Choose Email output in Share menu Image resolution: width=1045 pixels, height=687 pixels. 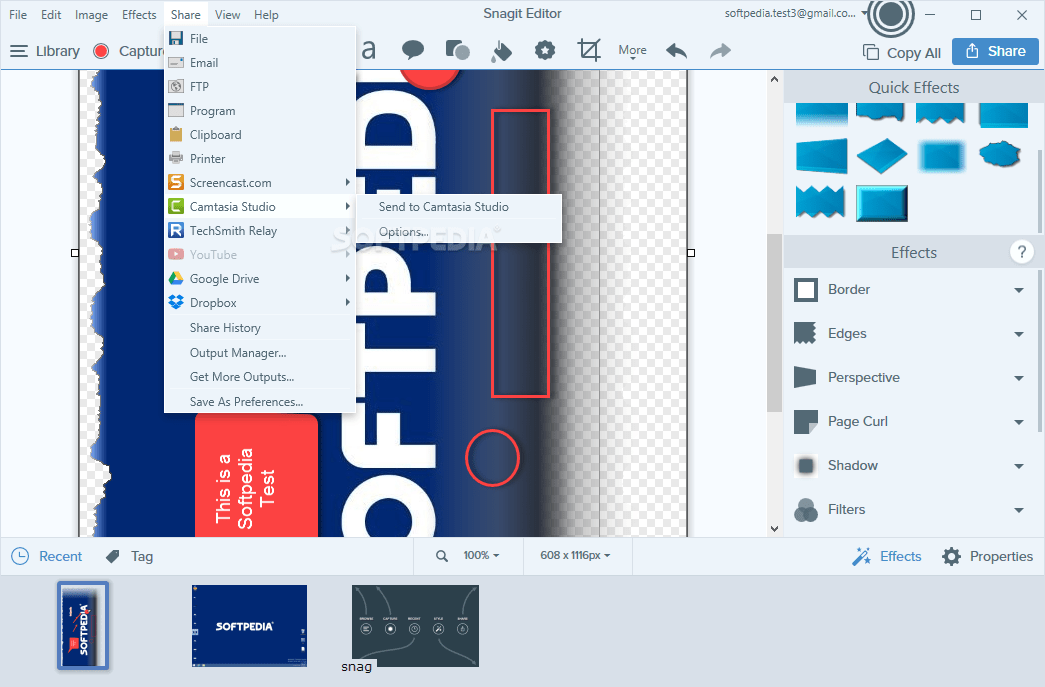(260, 63)
